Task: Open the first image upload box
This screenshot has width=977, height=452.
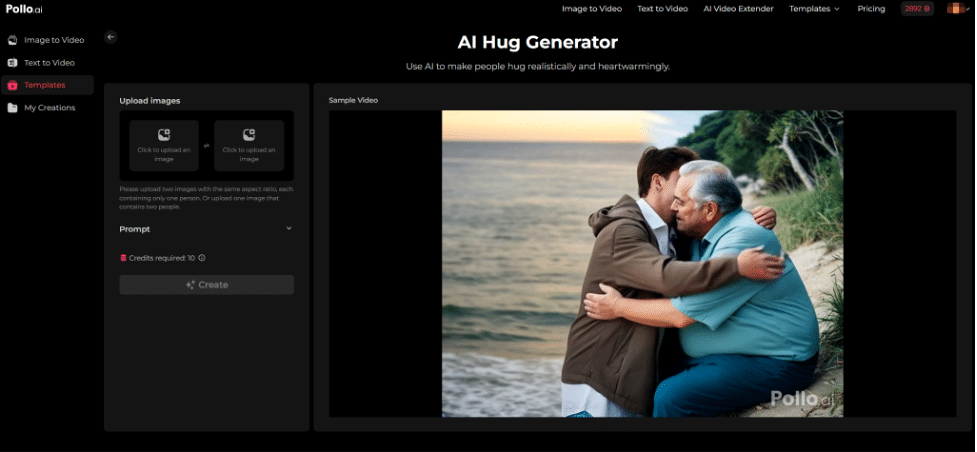Action: click(164, 146)
